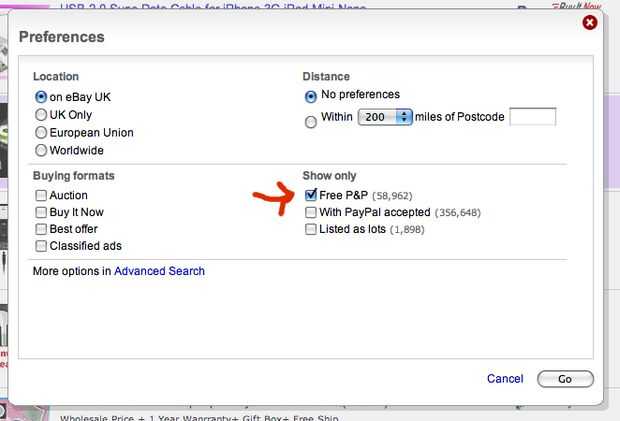The width and height of the screenshot is (620, 421).
Task: Open the 200 miles distance dropdown
Action: click(387, 117)
